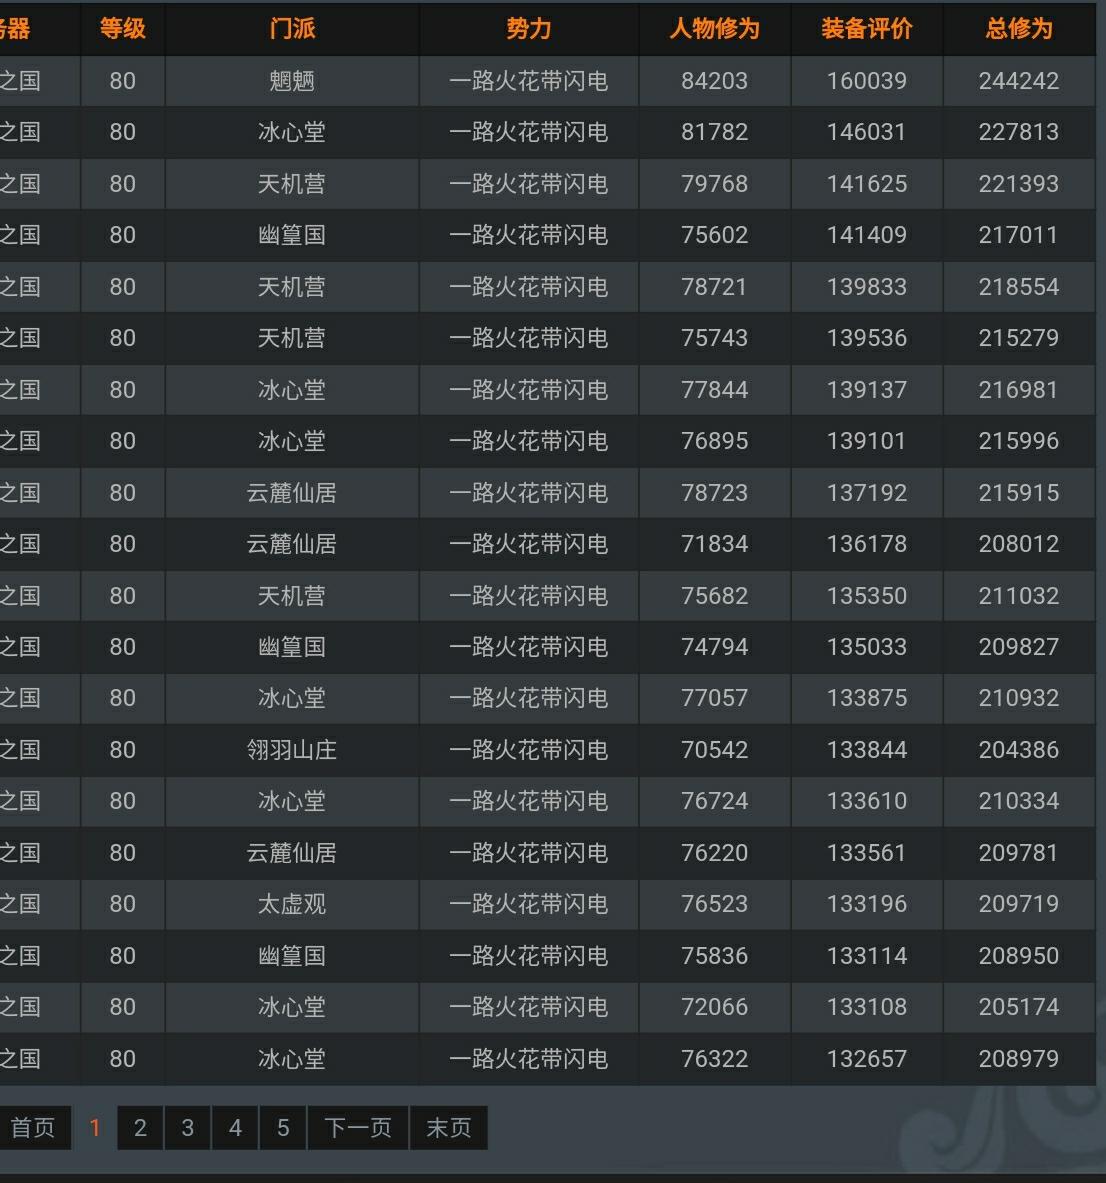
Task: Sort by 装备评价 header
Action: click(867, 29)
